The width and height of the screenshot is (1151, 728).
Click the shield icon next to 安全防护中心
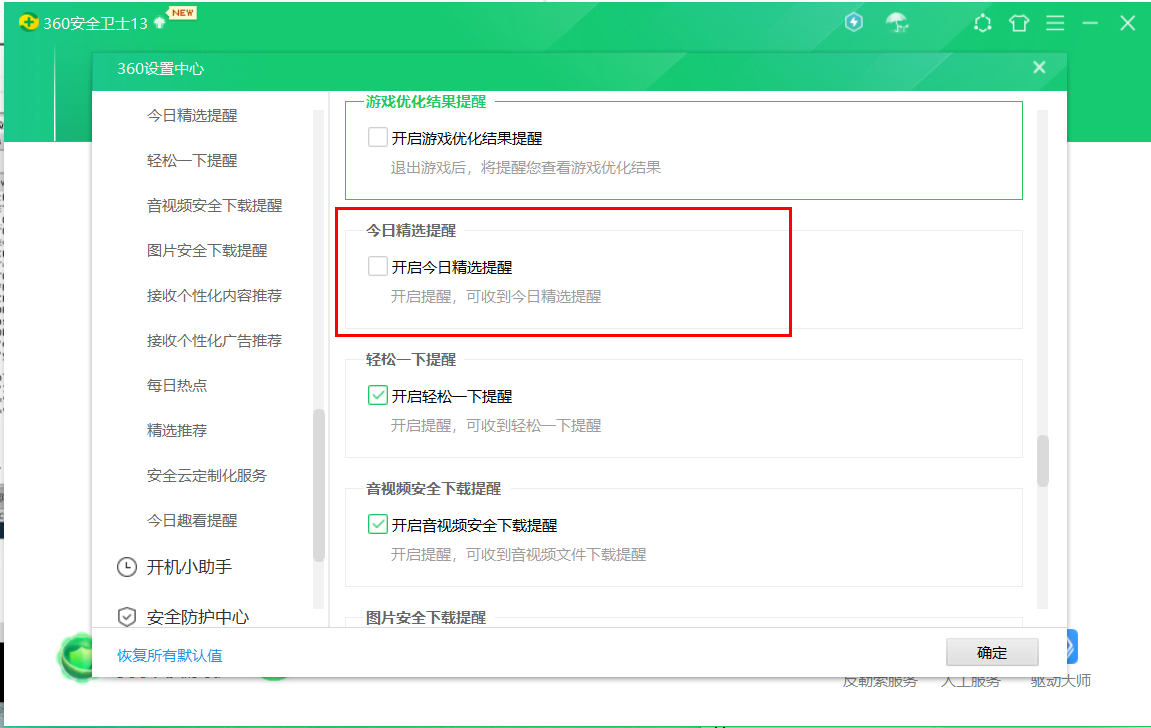coord(126,617)
